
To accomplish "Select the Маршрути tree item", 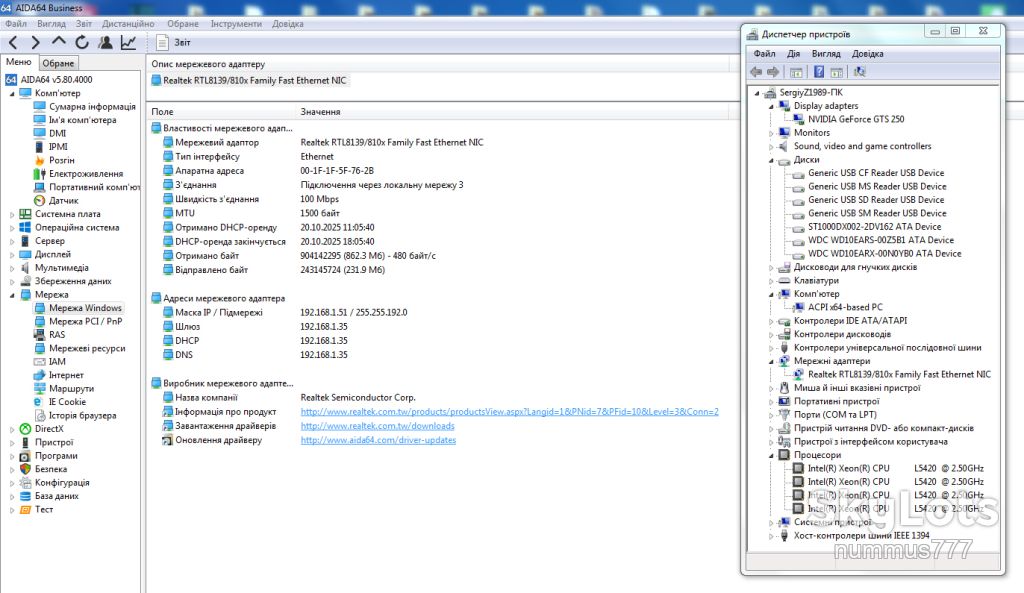I will point(71,389).
